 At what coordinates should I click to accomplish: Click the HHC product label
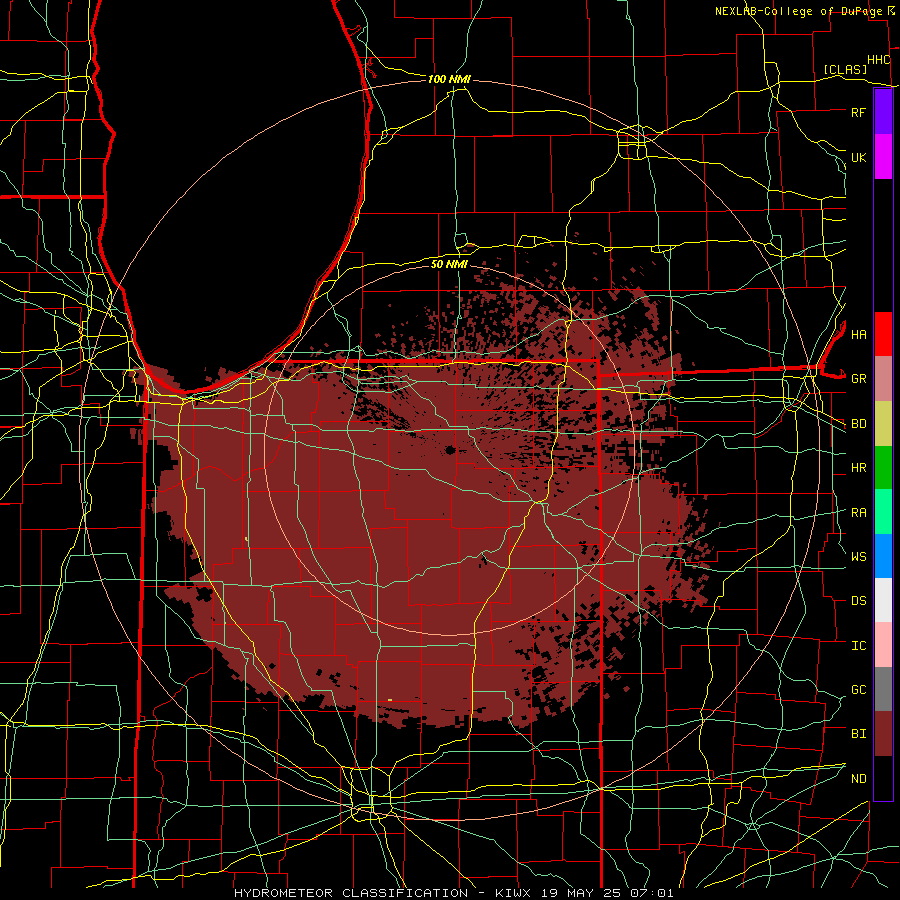[x=878, y=60]
